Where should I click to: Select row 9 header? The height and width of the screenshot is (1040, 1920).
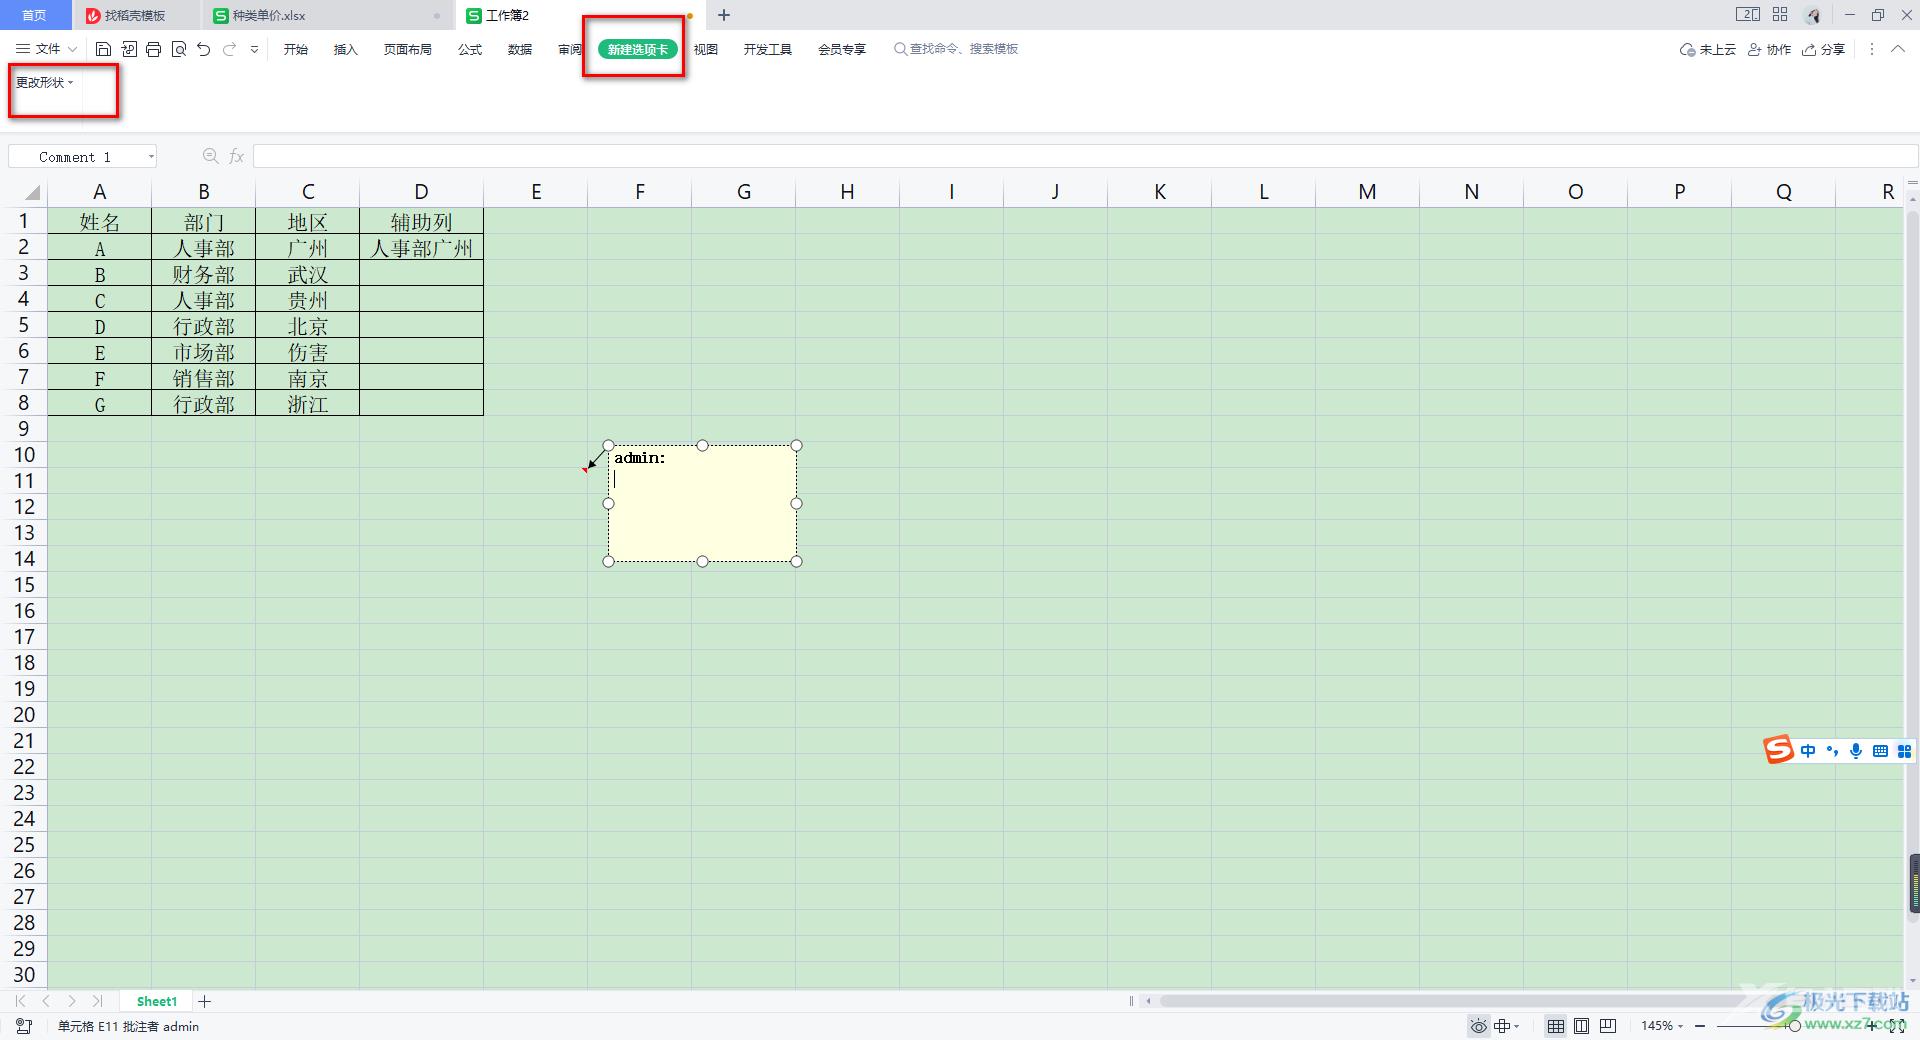click(x=23, y=429)
